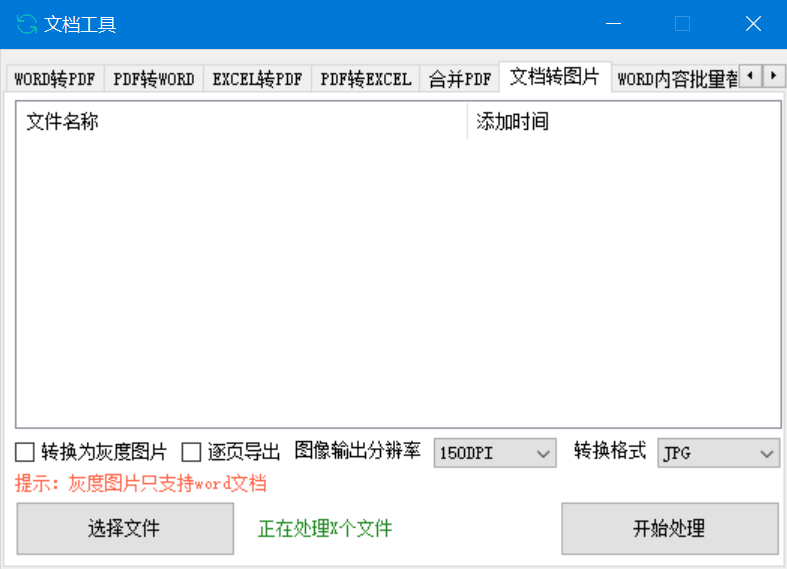The image size is (787, 569).
Task: Open the EXCEL转PDF tab
Action: 257,79
